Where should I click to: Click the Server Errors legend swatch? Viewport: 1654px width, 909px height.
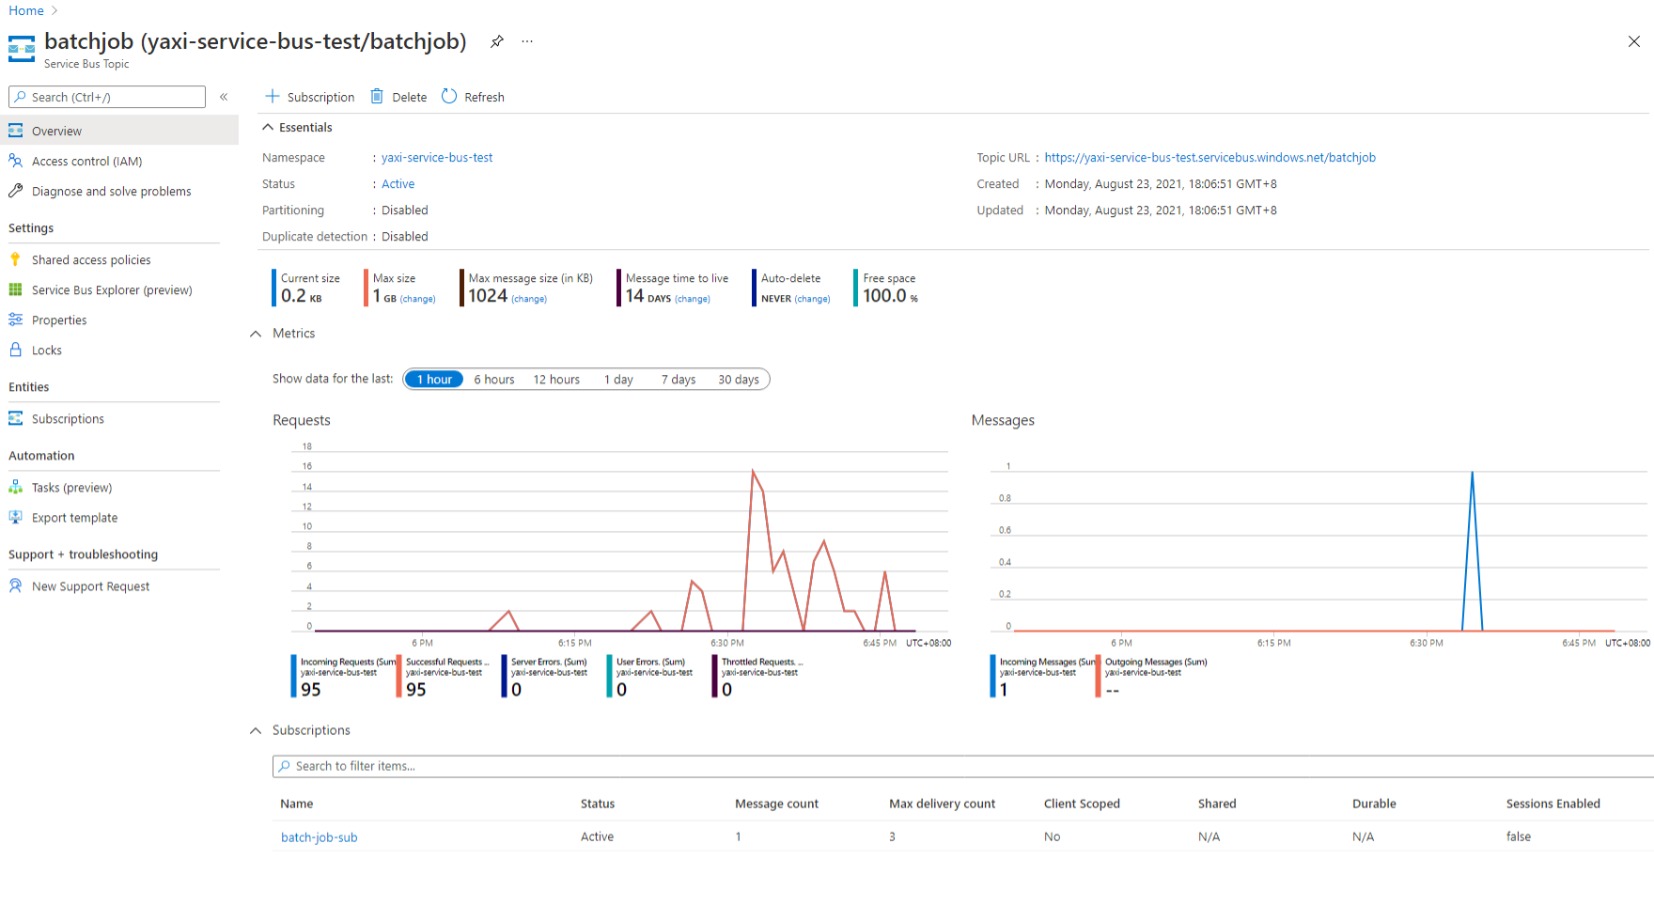tap(504, 676)
